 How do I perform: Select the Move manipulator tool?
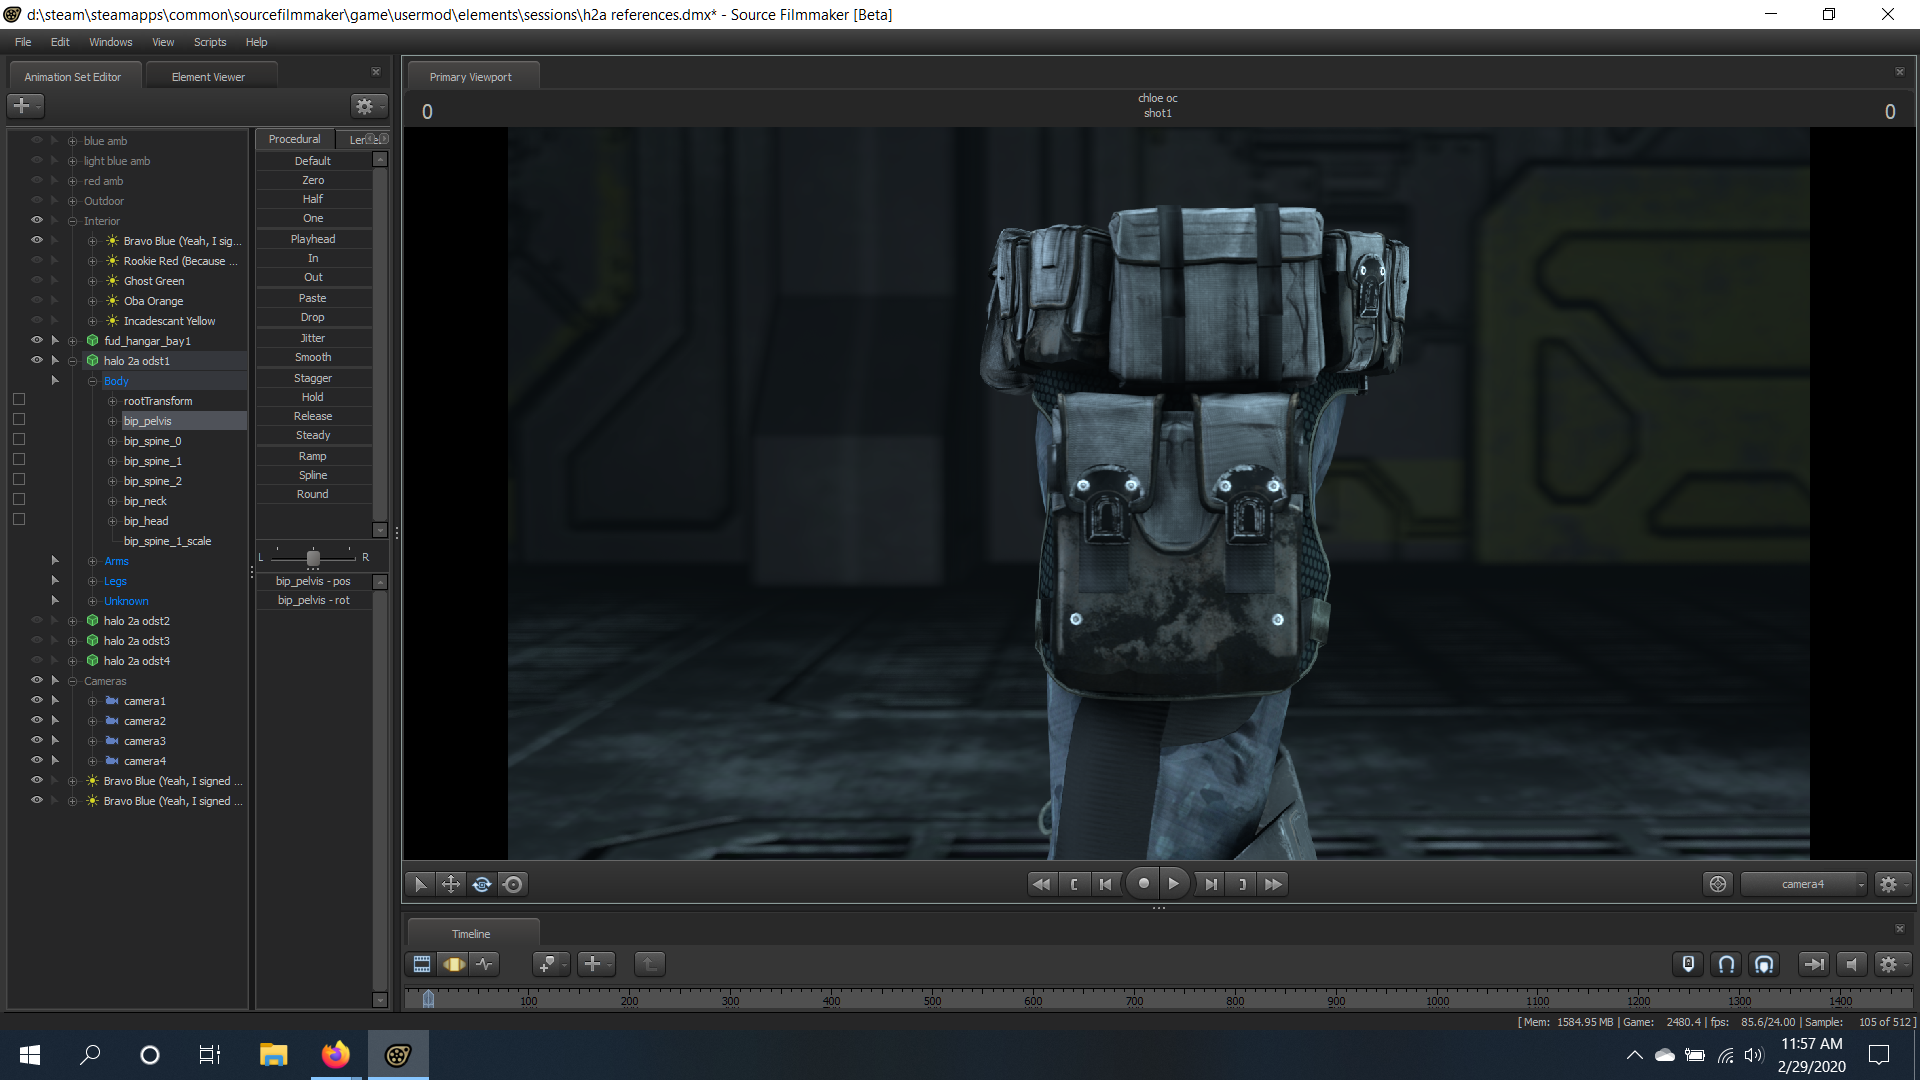451,884
